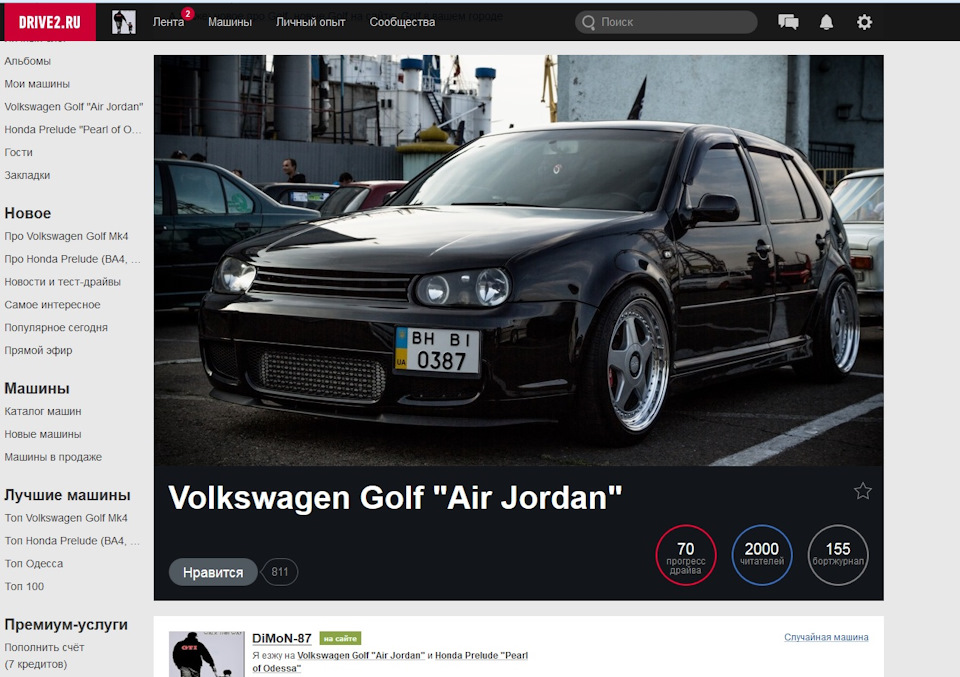Open the 155 бортжурнал circle
960x677 pixels.
click(838, 555)
